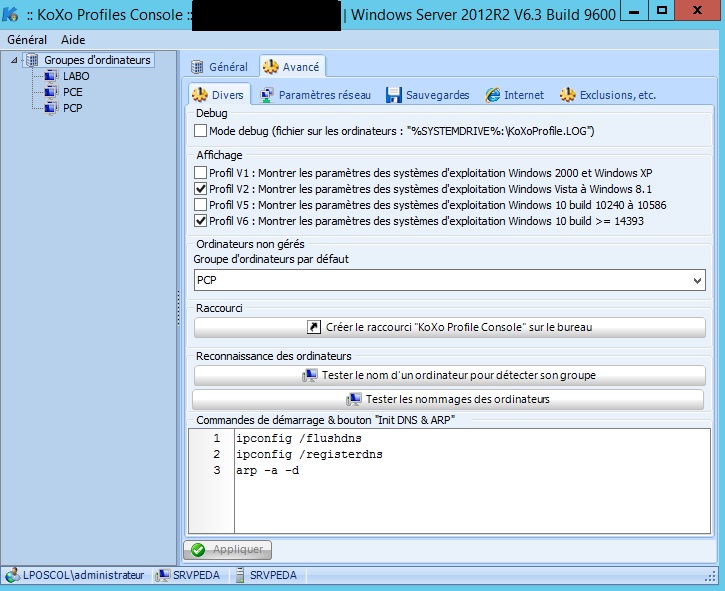Click the PCP computer group icon

coord(50,108)
